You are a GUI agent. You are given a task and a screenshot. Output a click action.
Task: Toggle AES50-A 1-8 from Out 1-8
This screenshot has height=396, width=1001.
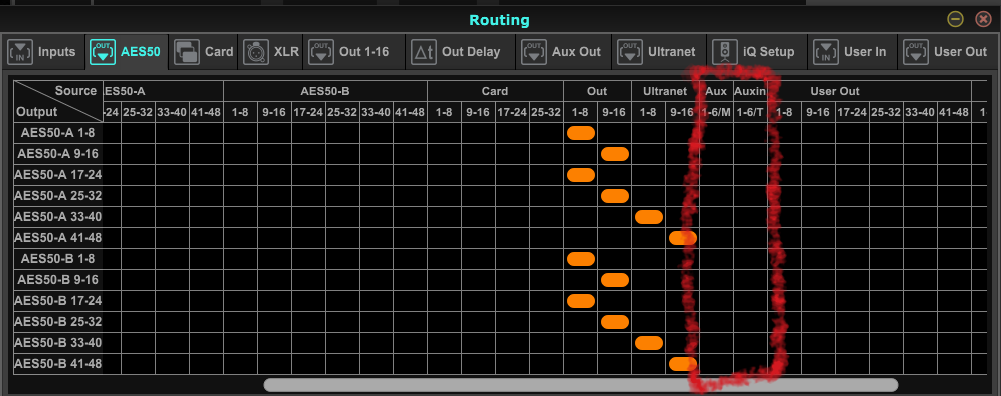tap(581, 133)
